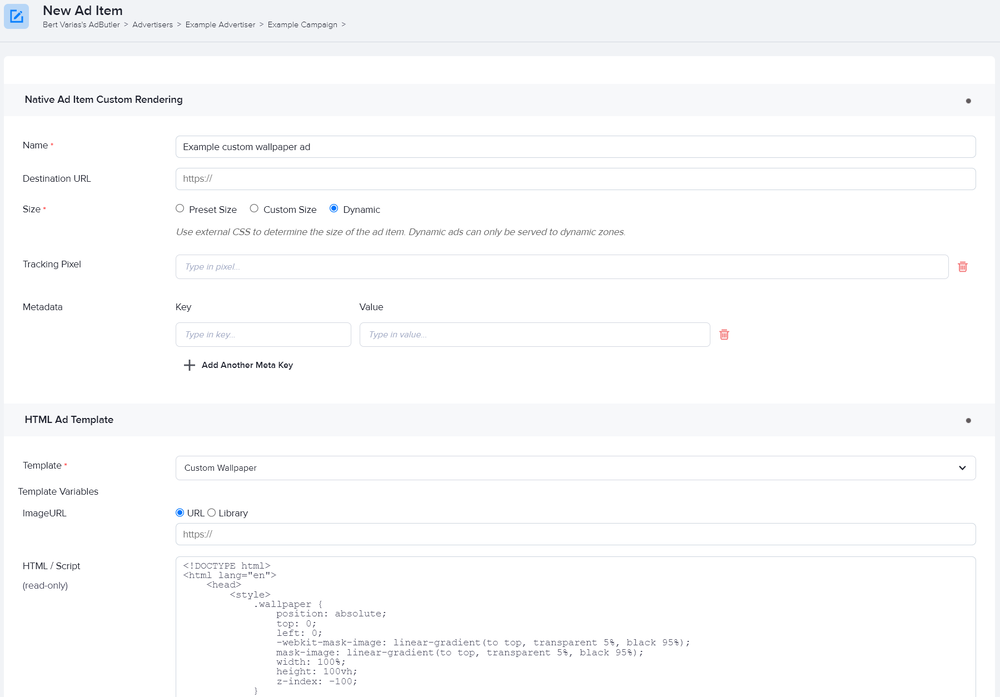Open the Advertisers breadcrumb link

pos(152,25)
